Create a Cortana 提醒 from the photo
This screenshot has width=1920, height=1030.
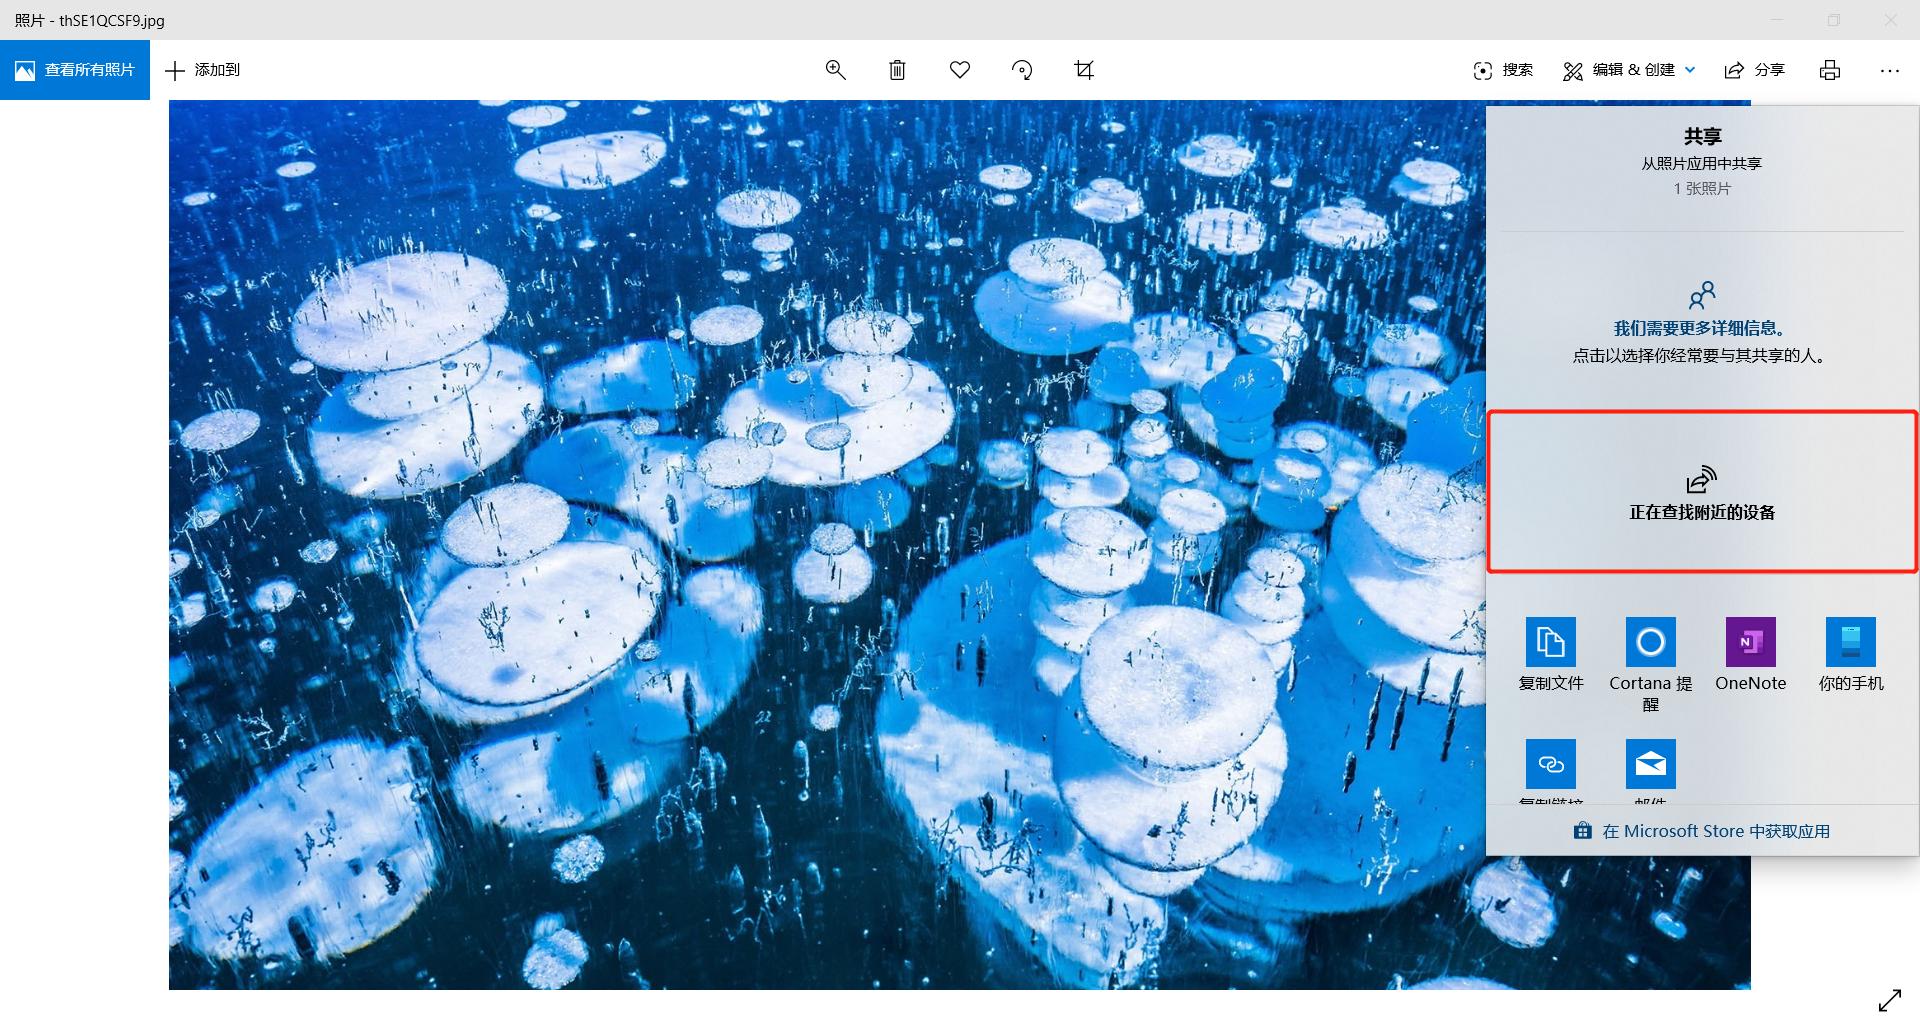(1650, 655)
